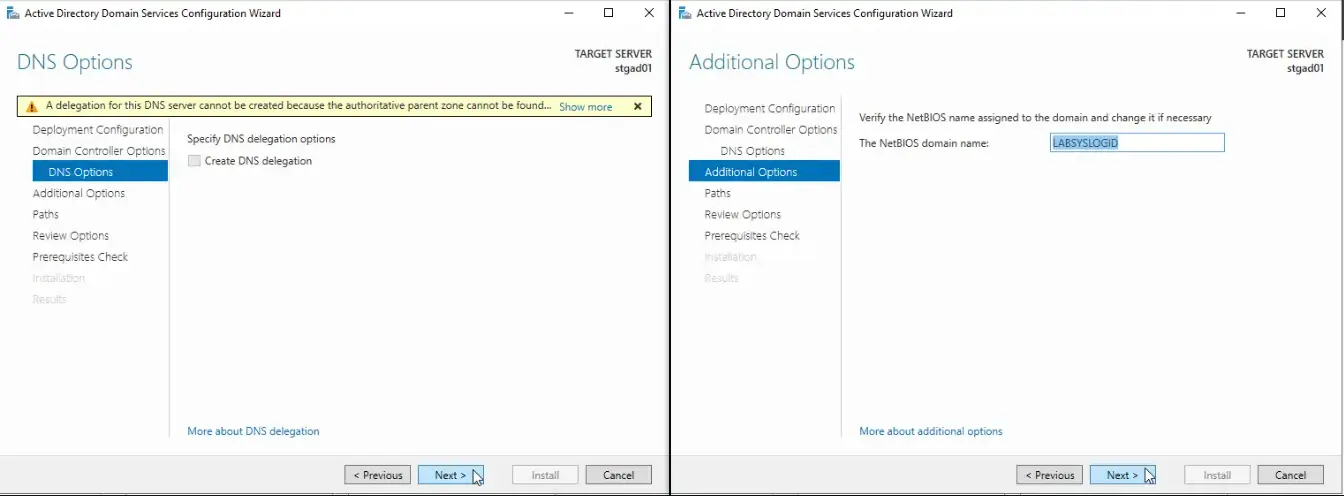Click the disabled Install button in DNS Options window

point(545,475)
